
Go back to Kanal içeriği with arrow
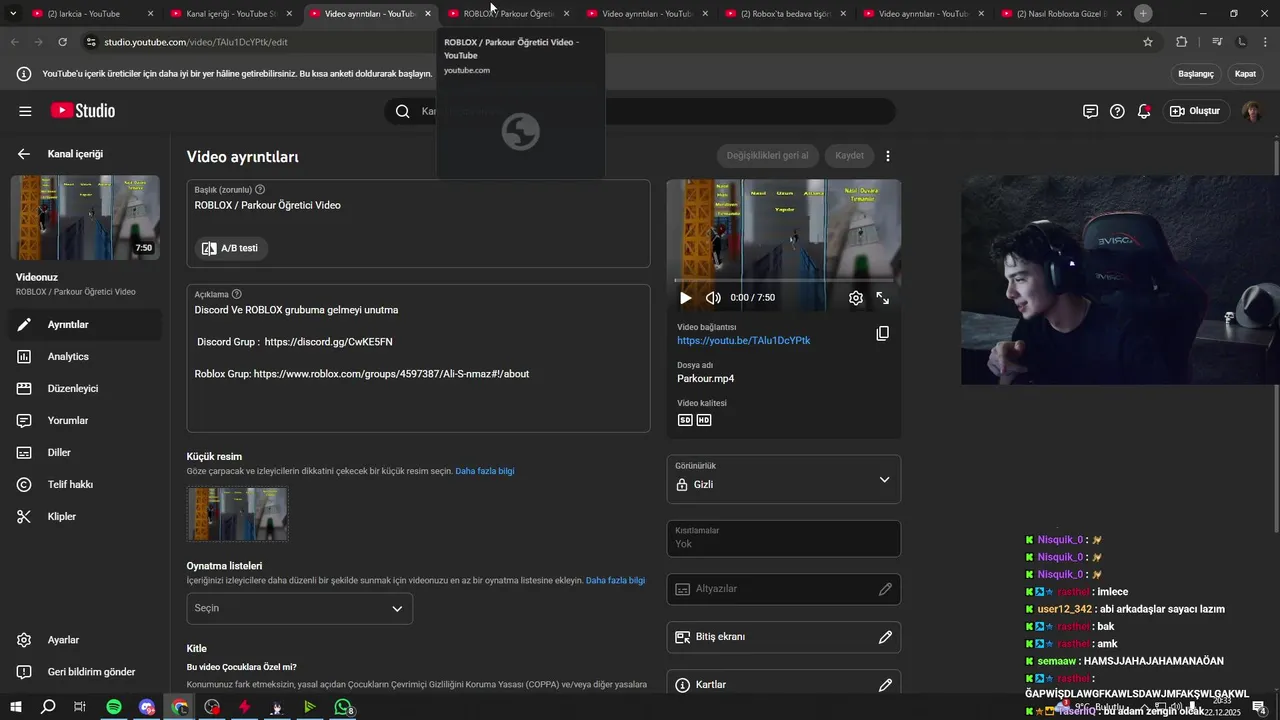24,154
